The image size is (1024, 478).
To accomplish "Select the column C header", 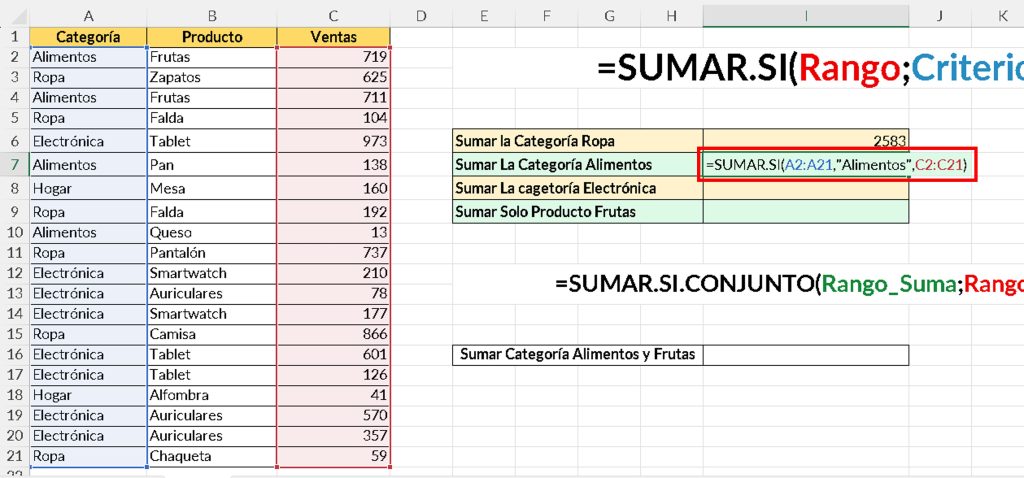I will click(333, 16).
